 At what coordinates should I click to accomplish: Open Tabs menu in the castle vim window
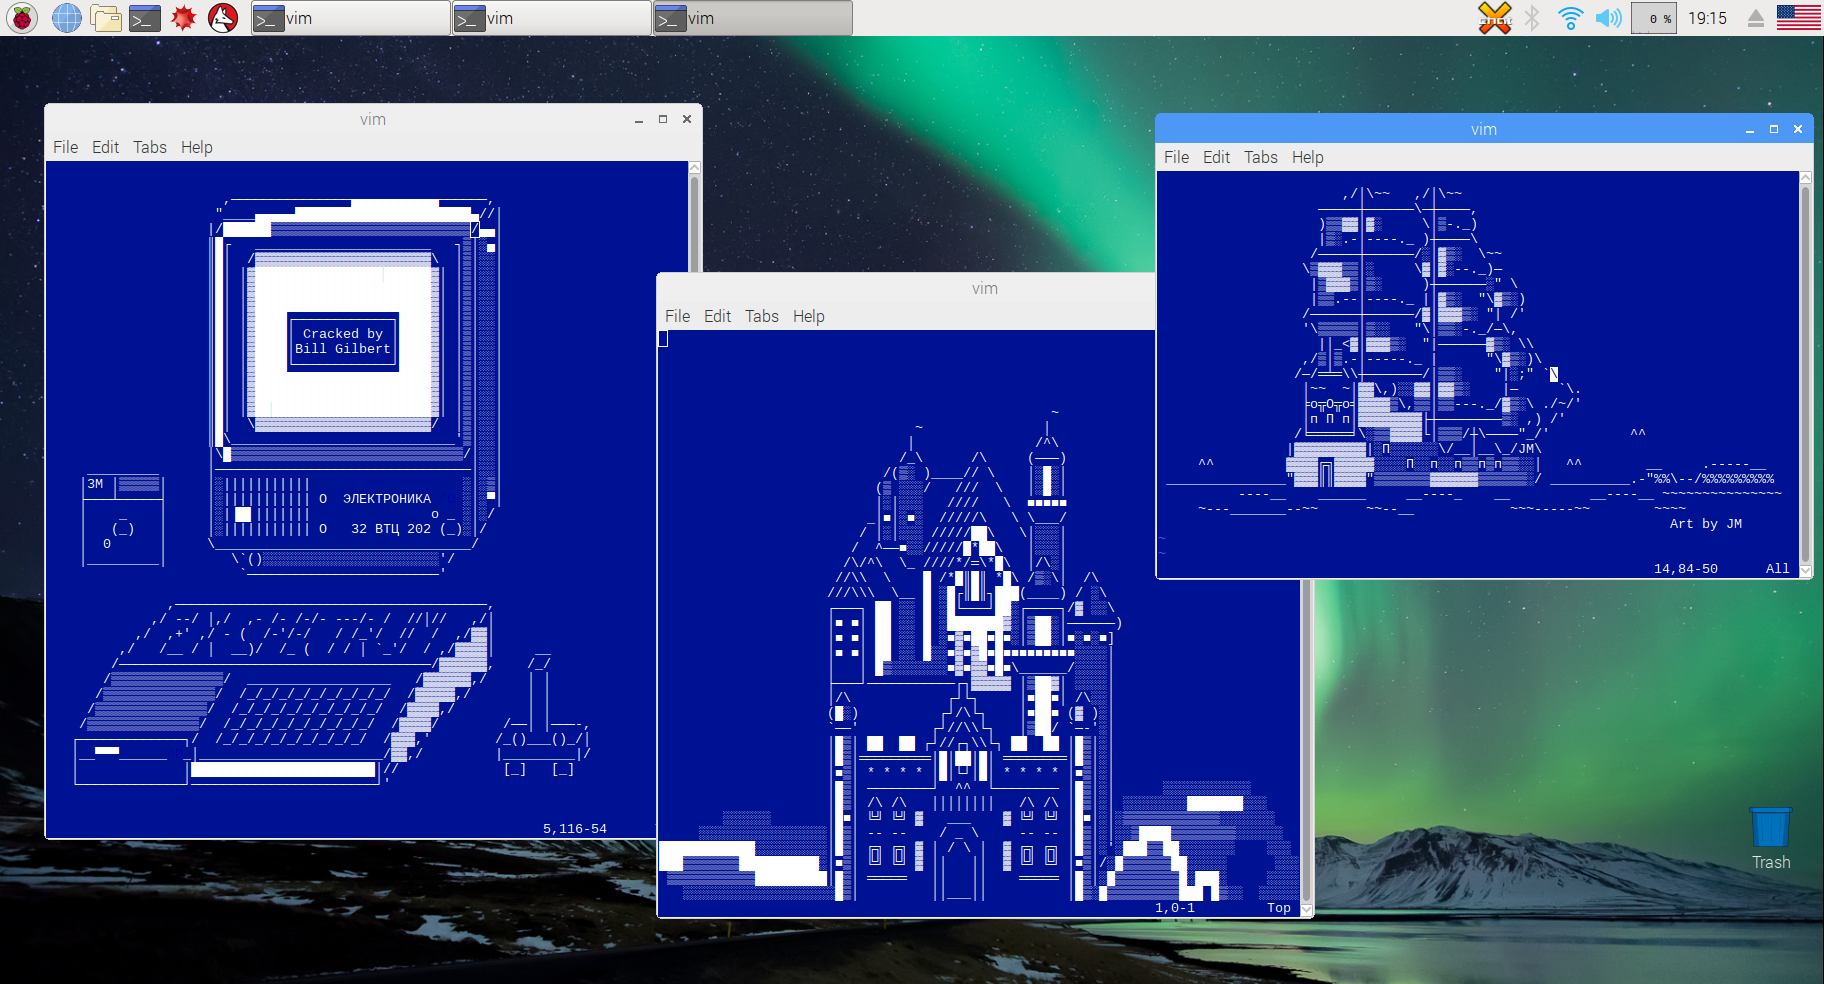(762, 316)
